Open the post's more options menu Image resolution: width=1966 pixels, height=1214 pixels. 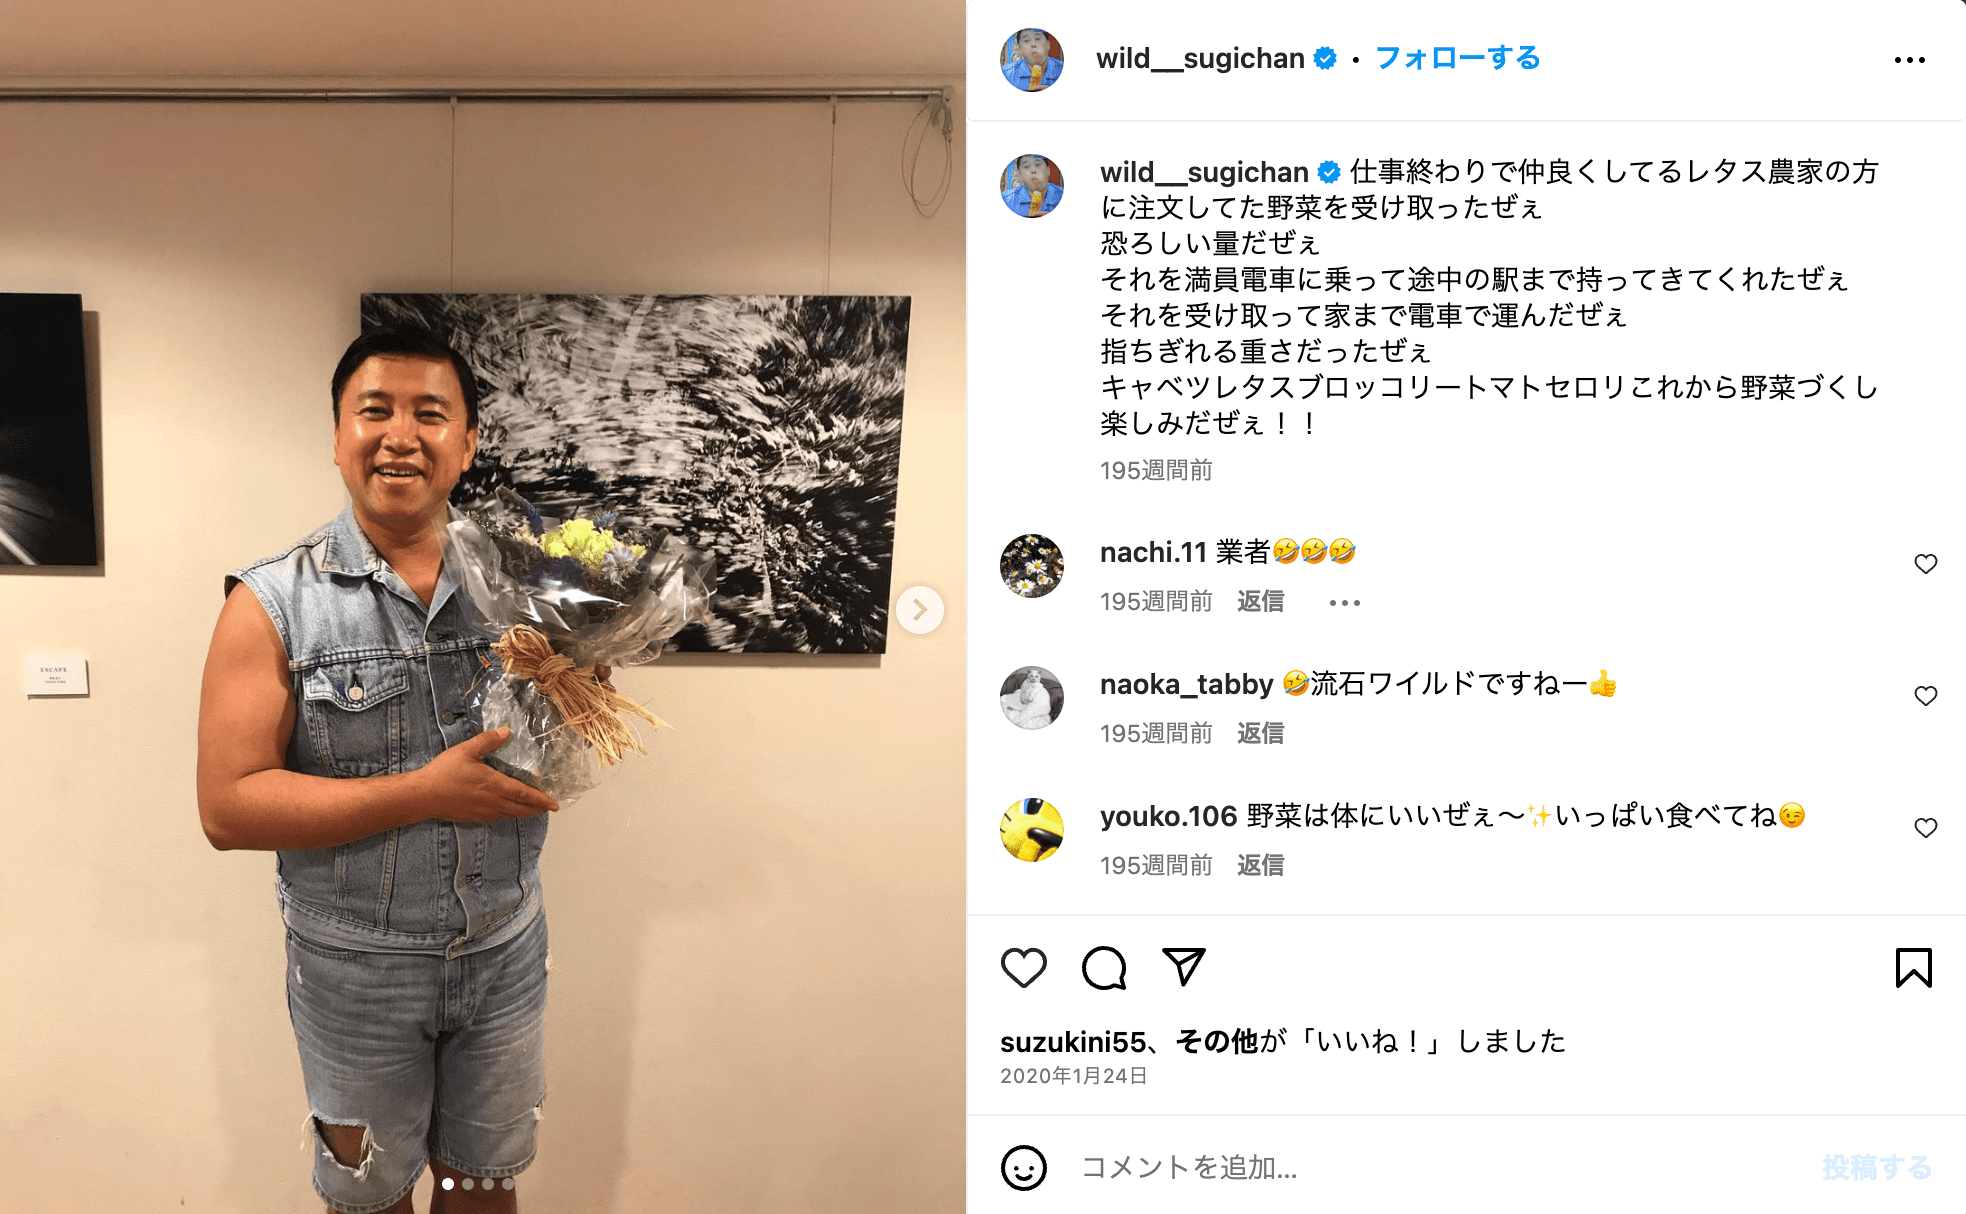(1909, 60)
